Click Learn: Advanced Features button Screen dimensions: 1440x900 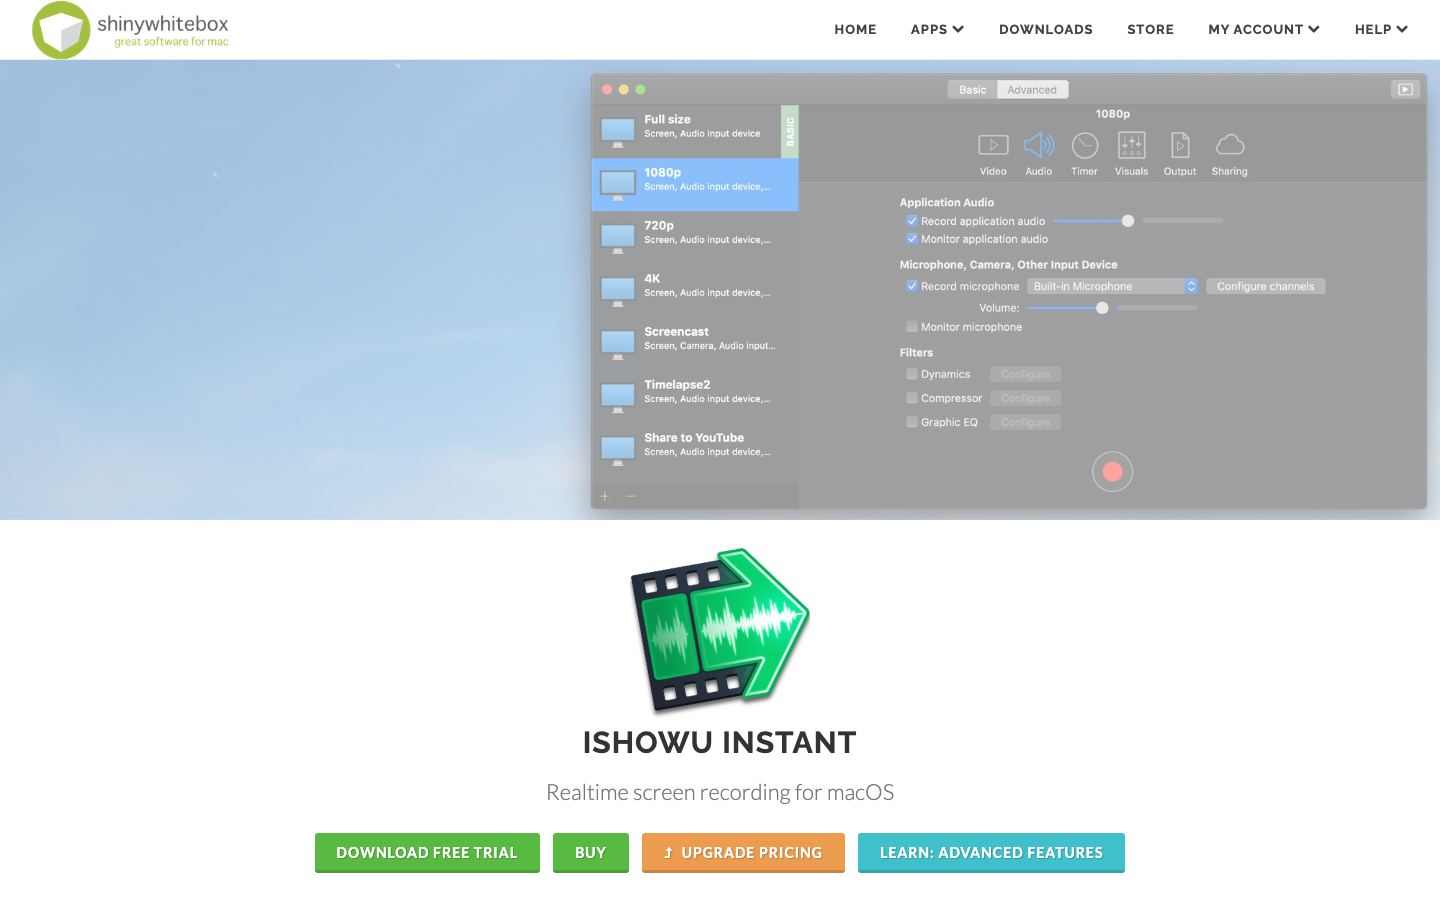991,853
